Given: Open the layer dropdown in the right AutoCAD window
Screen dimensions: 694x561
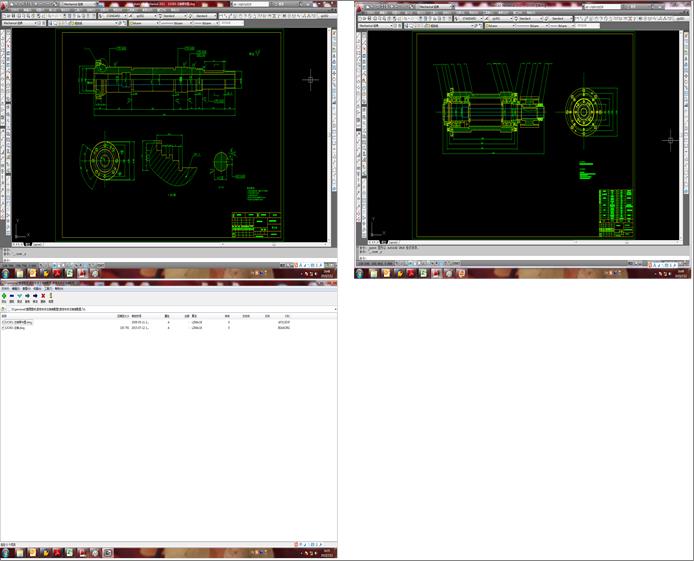Looking at the screenshot, I should 443,26.
